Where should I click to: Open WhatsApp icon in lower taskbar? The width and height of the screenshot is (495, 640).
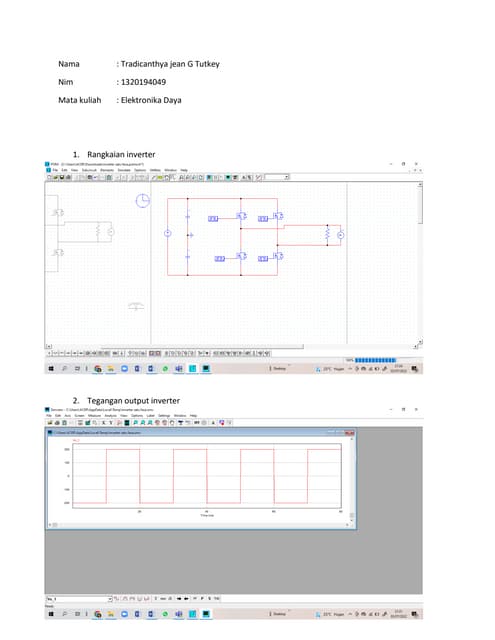(165, 614)
